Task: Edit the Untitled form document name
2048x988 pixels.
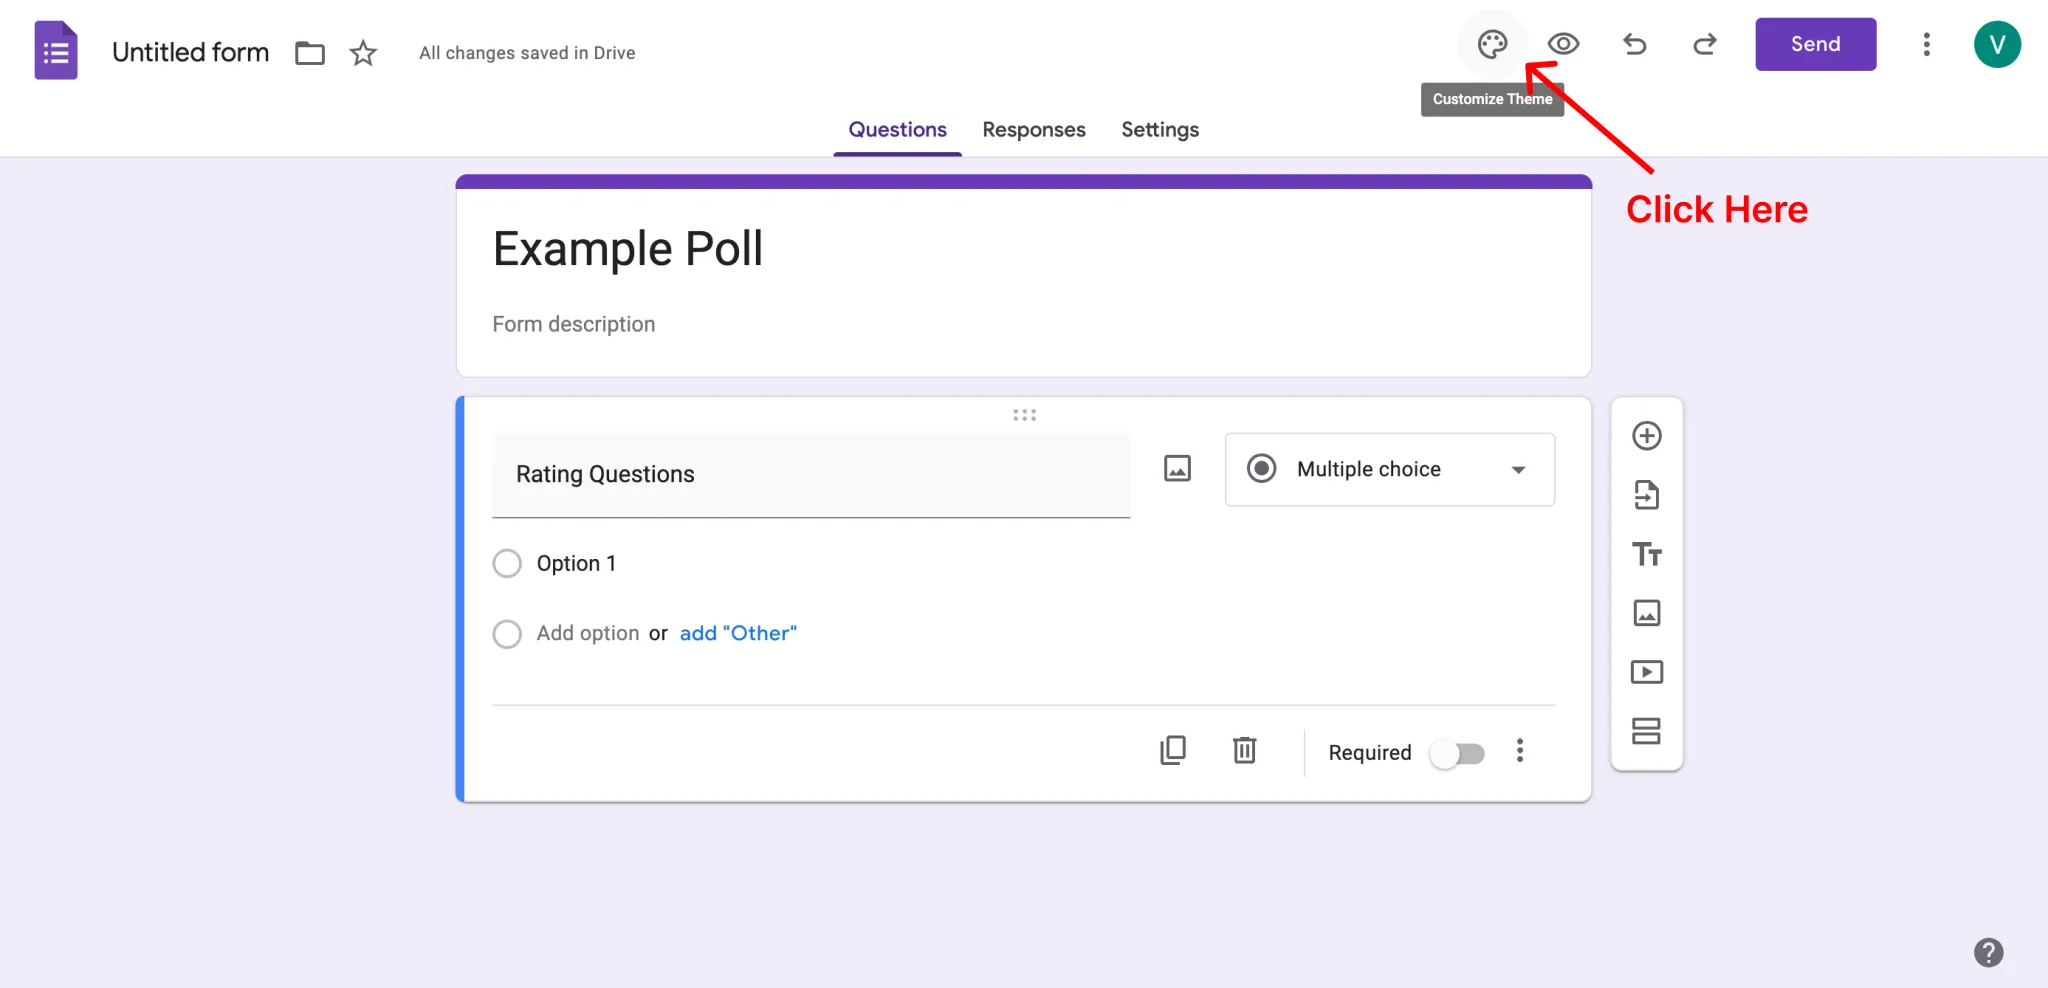Action: pos(190,52)
